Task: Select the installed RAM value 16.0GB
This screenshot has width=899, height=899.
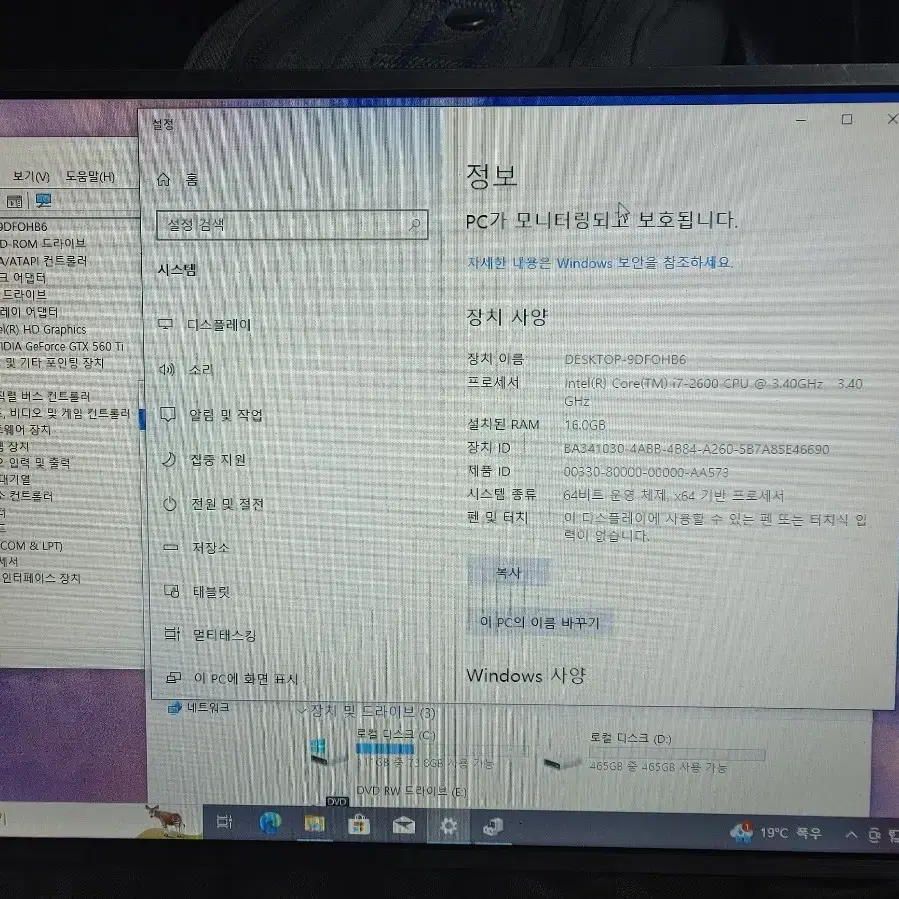Action: (584, 425)
